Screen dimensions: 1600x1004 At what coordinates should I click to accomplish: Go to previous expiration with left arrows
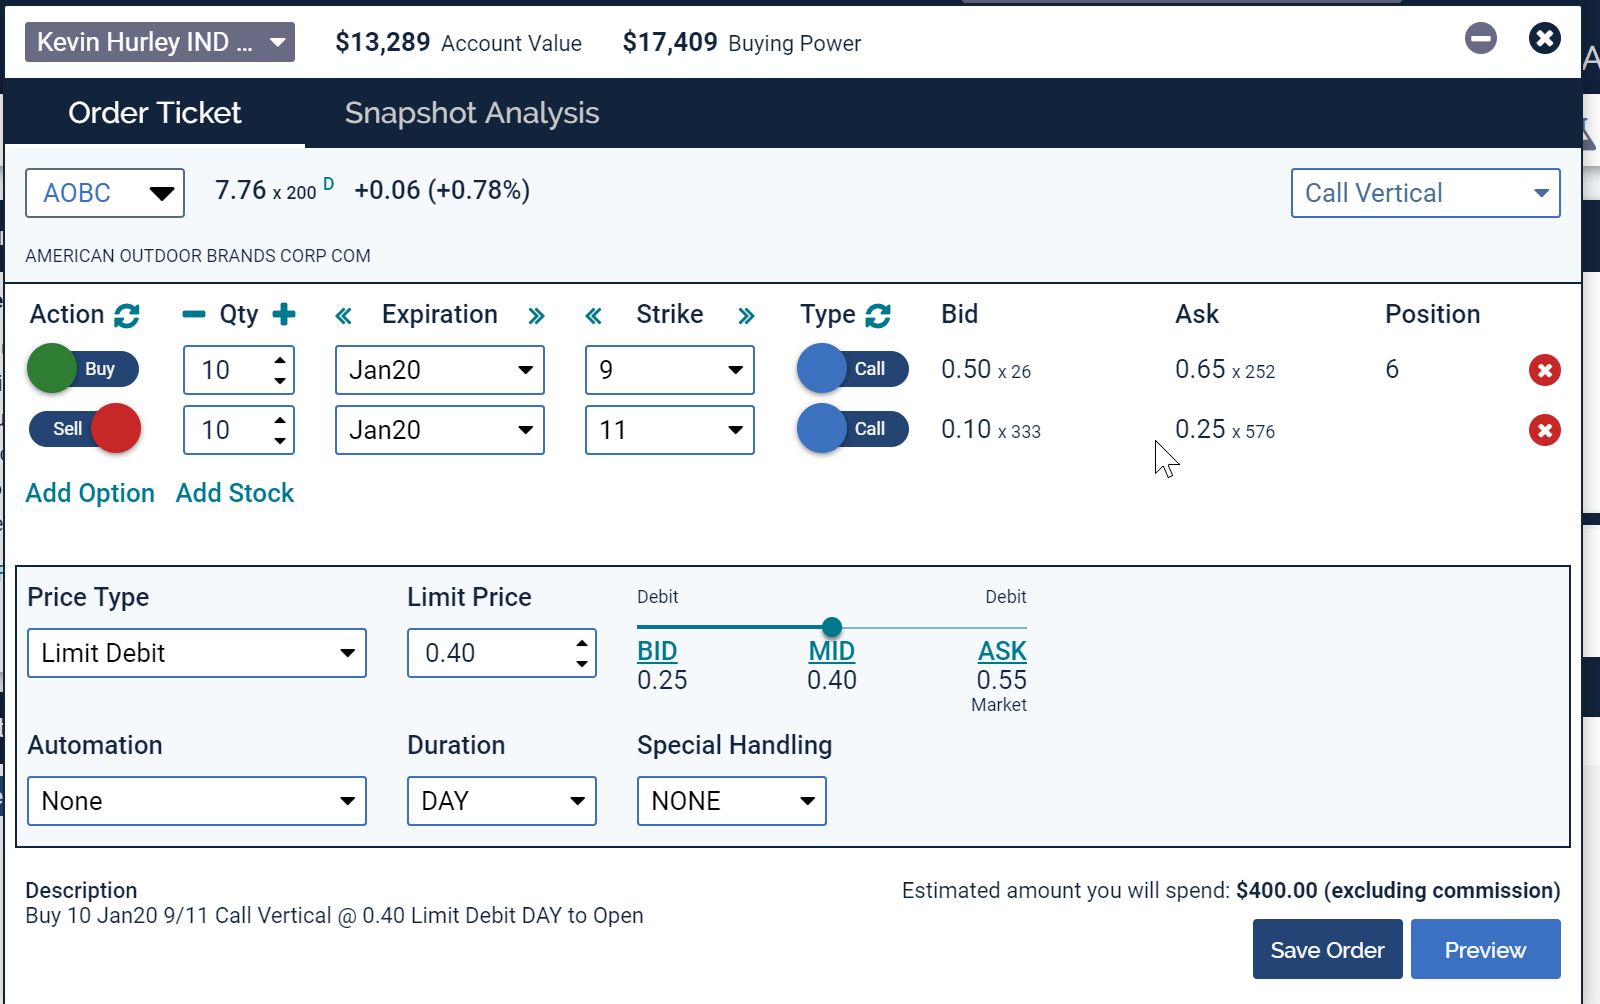tap(343, 316)
